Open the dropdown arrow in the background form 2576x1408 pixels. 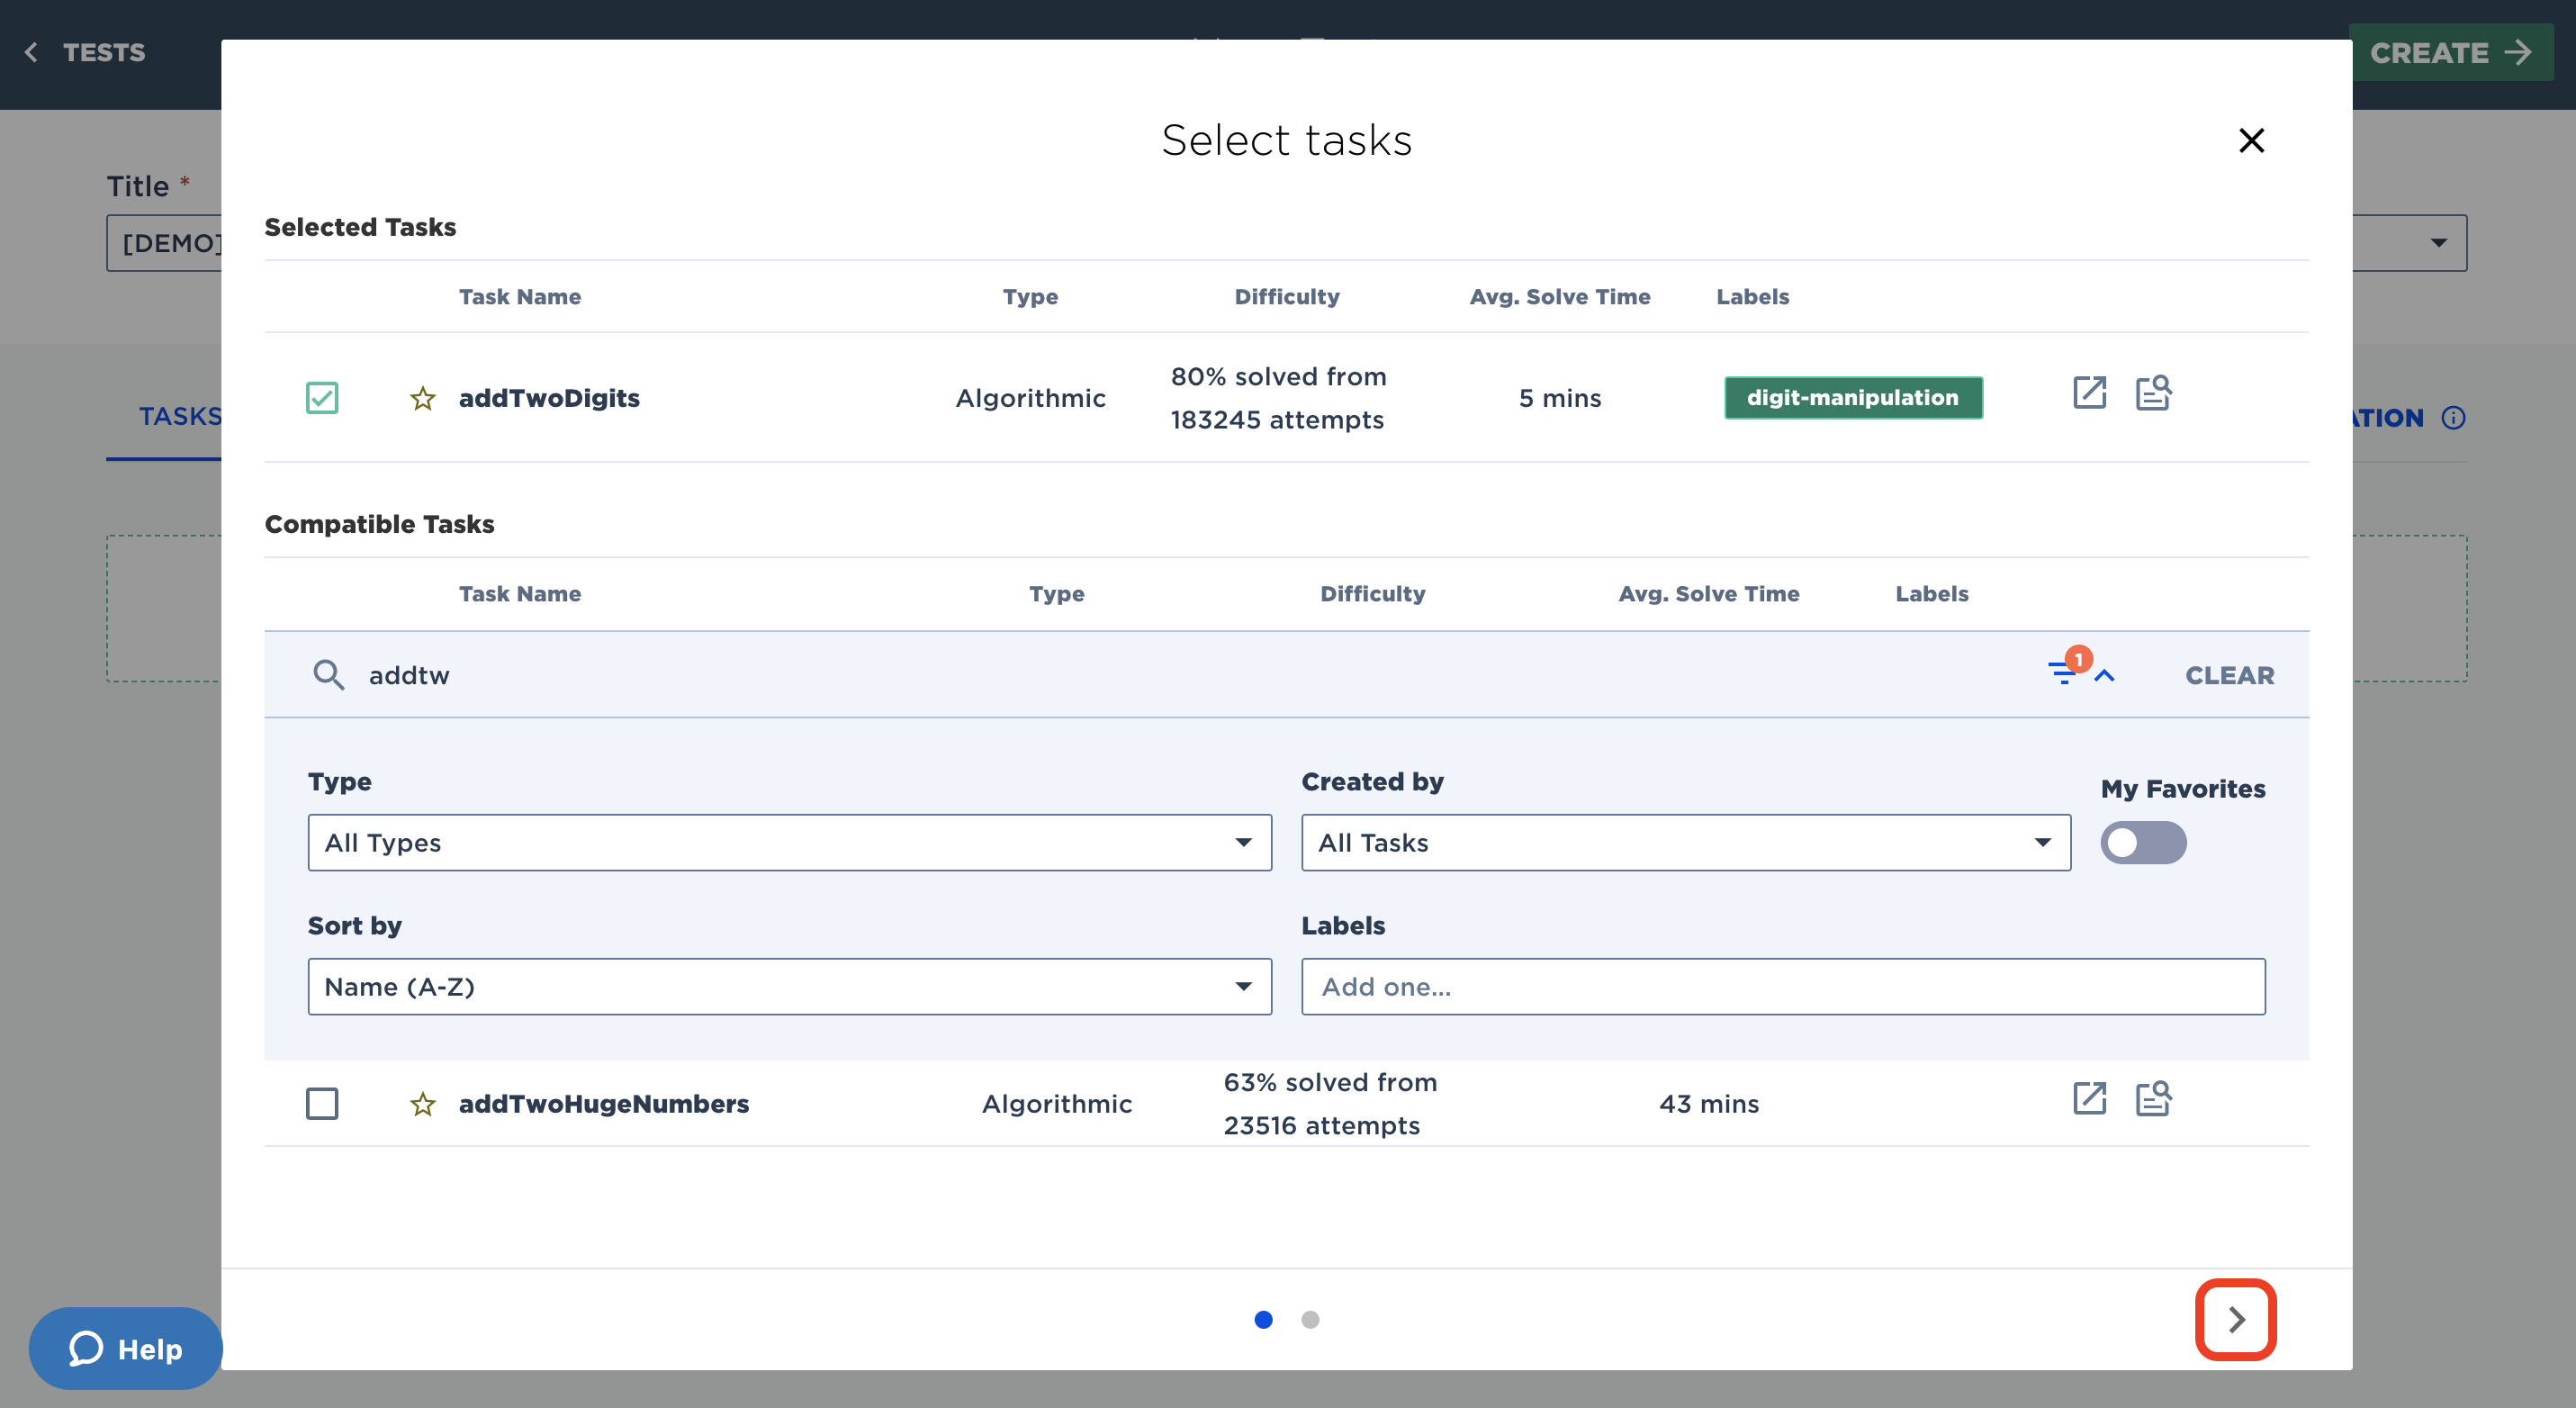pyautogui.click(x=2438, y=243)
